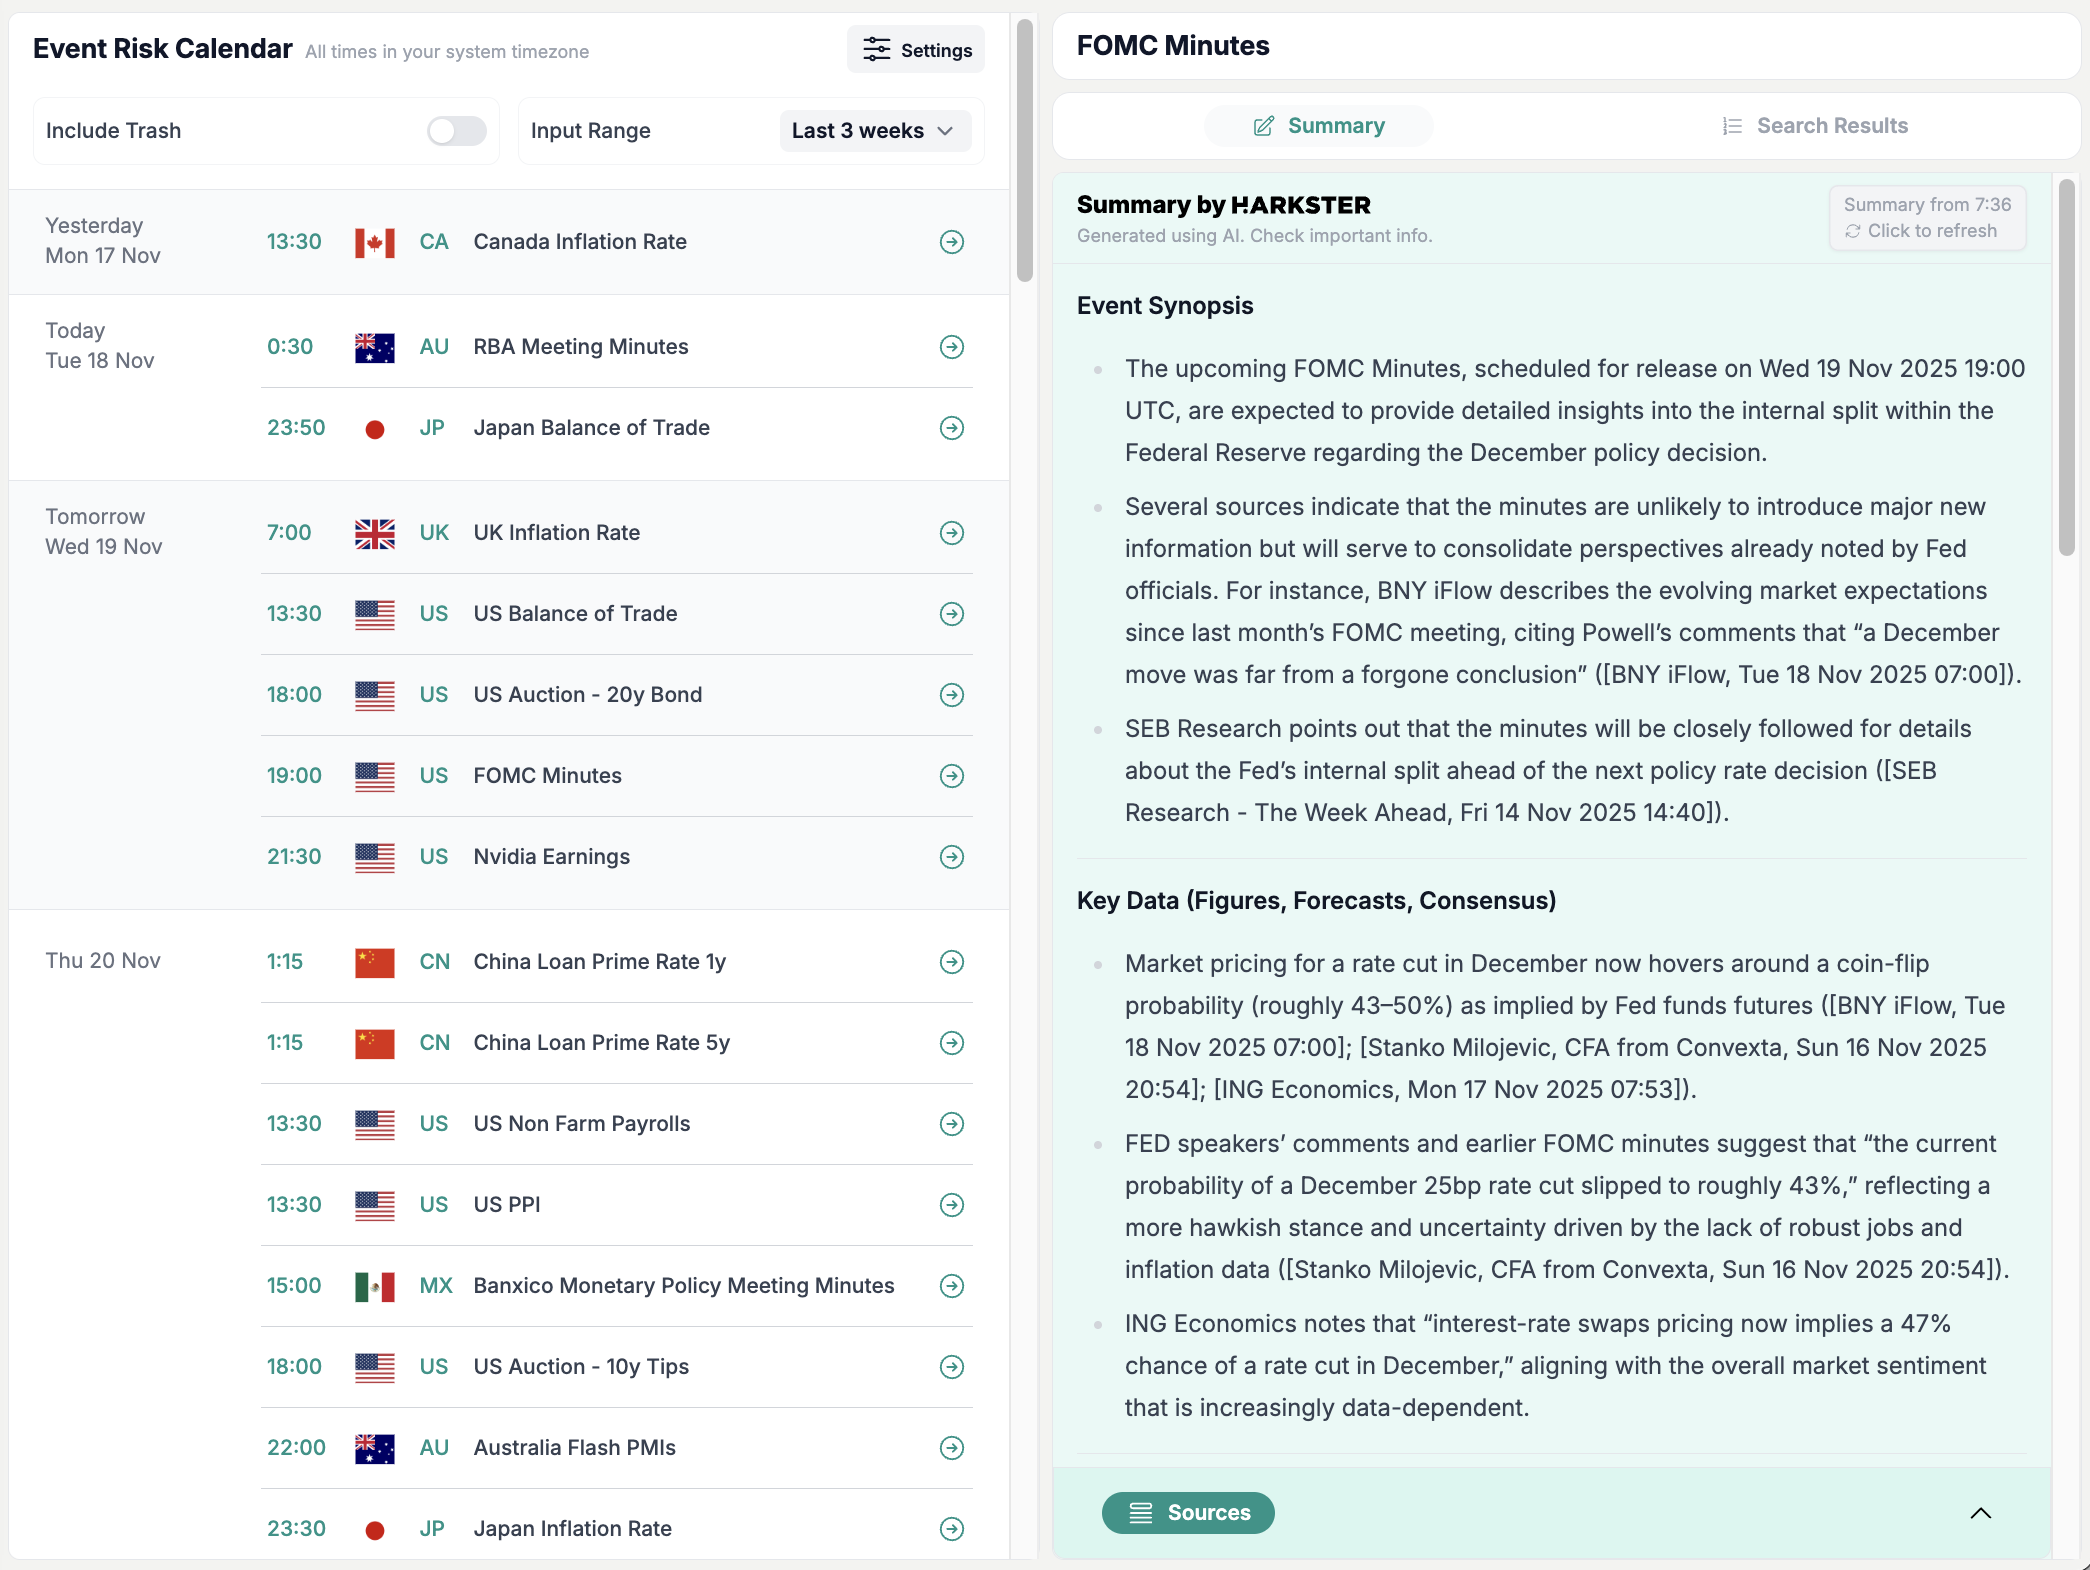Open details arrow for US Auction - 20y Bond

pos(951,695)
